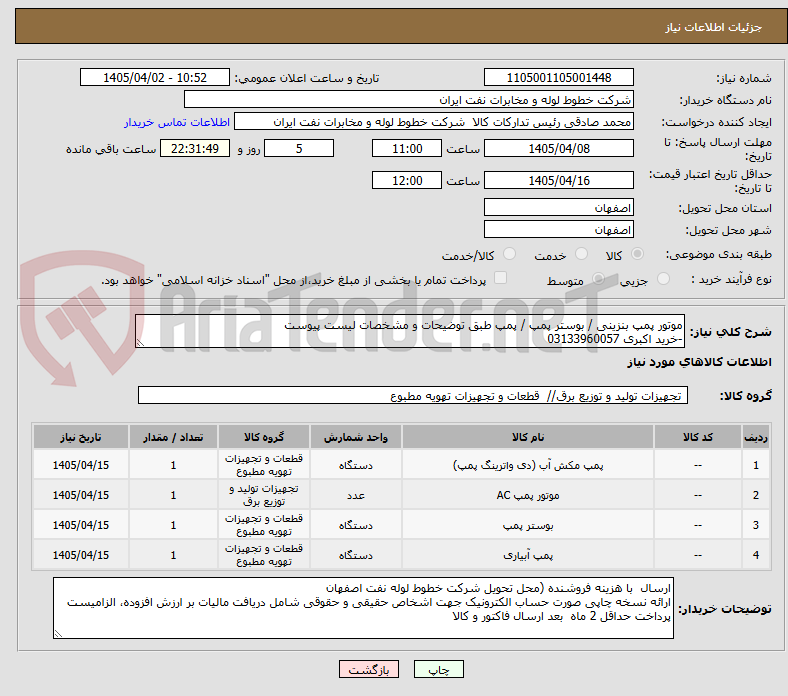This screenshot has height=696, width=788.
Task: Click the تاریخ نیاز column header
Action: pos(81,437)
